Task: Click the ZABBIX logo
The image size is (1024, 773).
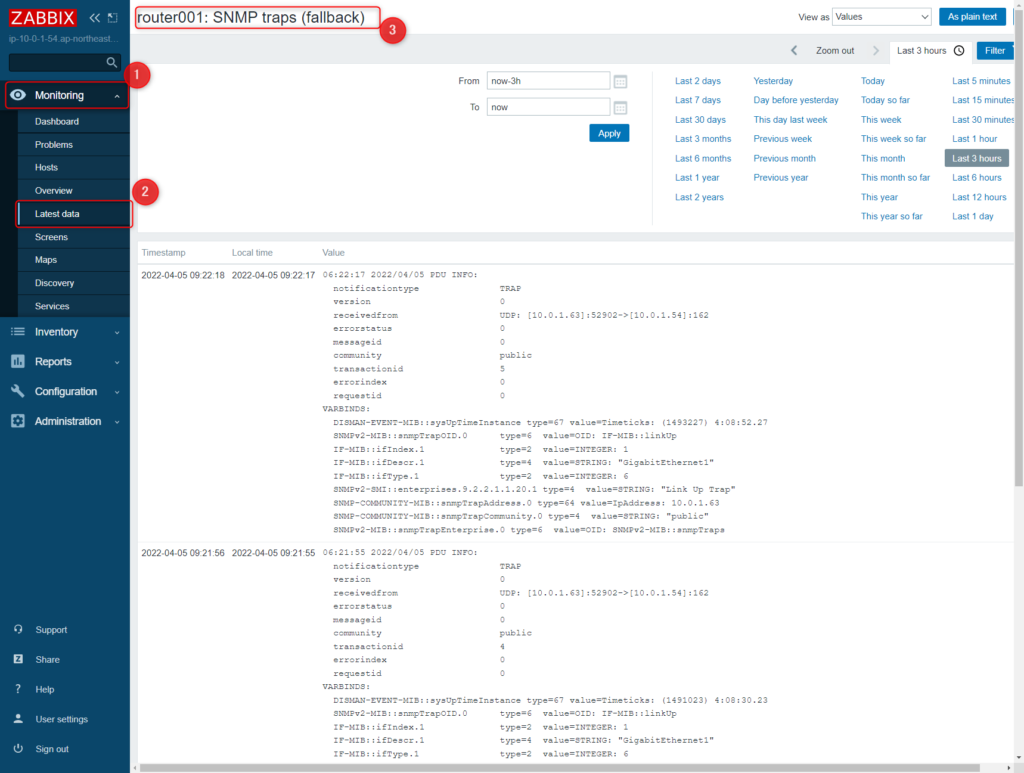Action: (41, 17)
